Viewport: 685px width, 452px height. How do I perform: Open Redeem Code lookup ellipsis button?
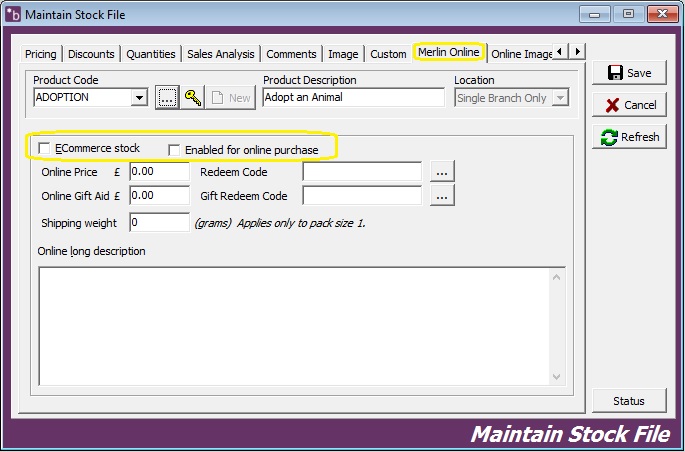(x=443, y=172)
